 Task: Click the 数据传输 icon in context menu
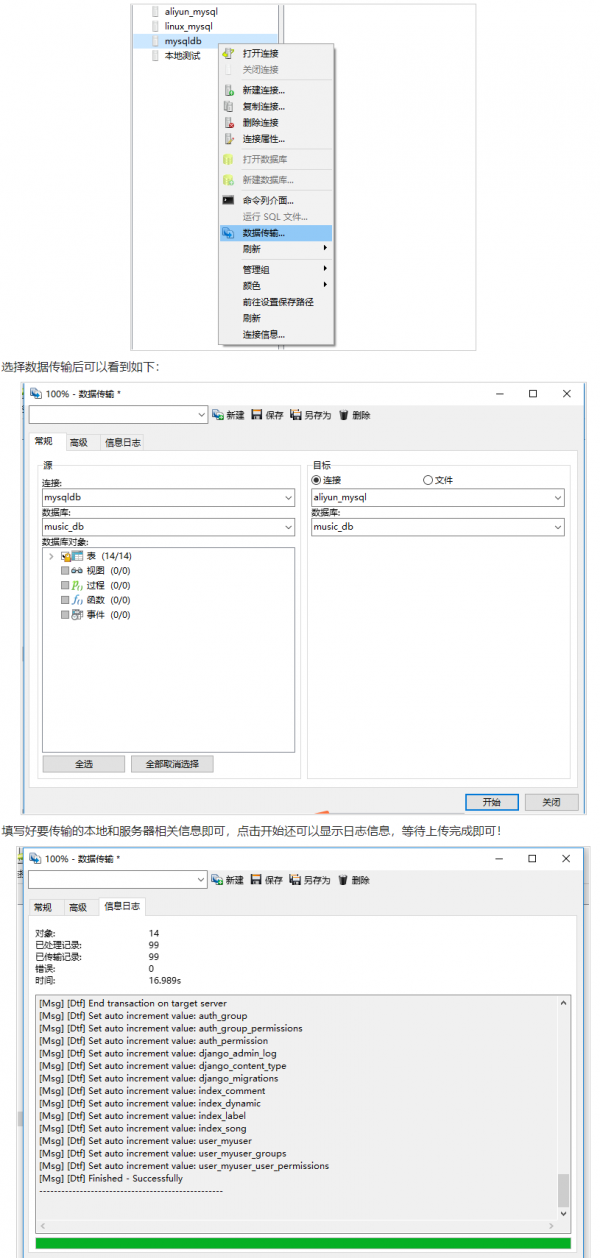coord(228,233)
